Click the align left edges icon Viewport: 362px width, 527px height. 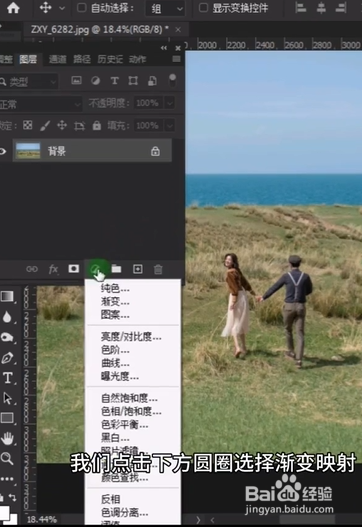tap(300, 7)
